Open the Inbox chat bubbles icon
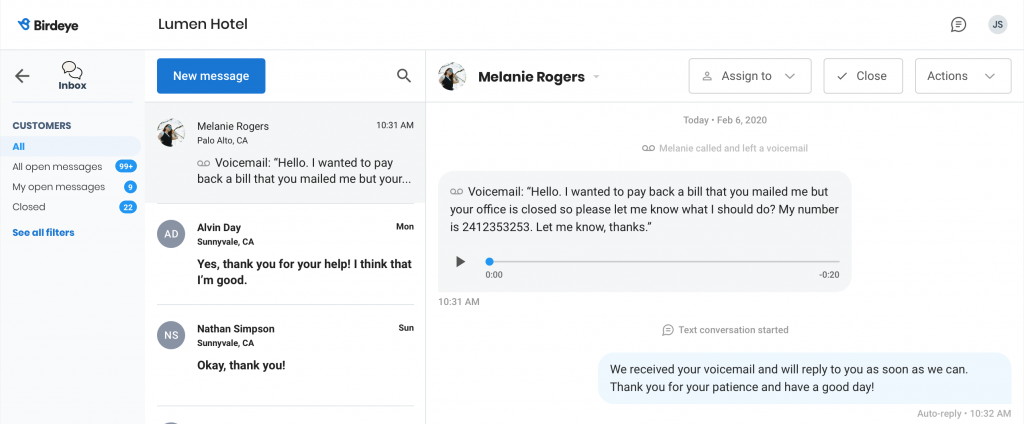This screenshot has height=424, width=1024. pyautogui.click(x=72, y=70)
